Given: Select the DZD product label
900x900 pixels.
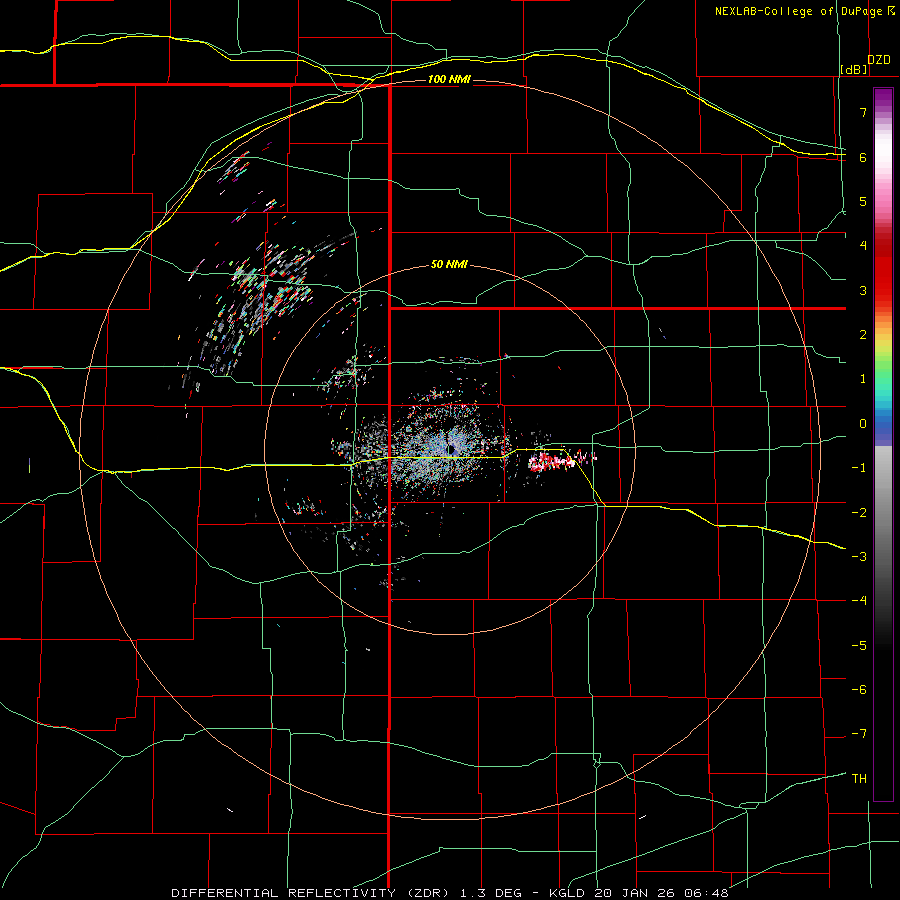Looking at the screenshot, I should (x=879, y=60).
